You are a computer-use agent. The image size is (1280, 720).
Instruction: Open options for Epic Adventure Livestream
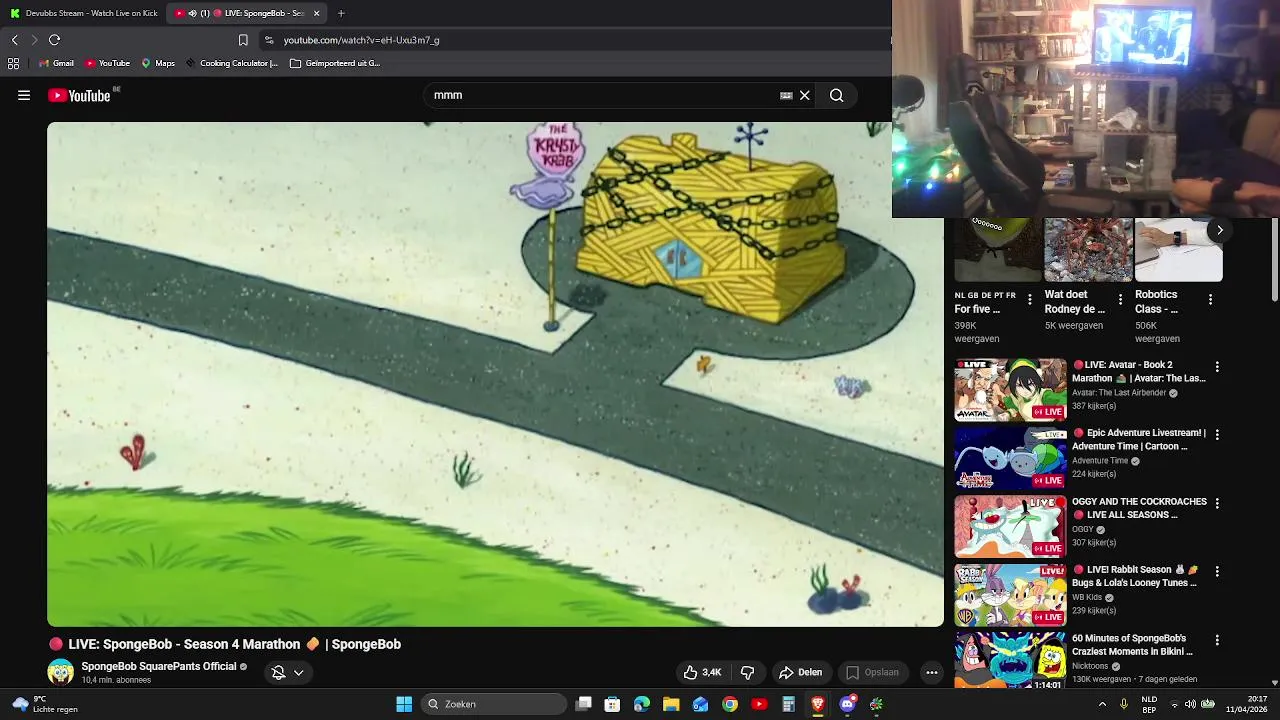pyautogui.click(x=1217, y=435)
